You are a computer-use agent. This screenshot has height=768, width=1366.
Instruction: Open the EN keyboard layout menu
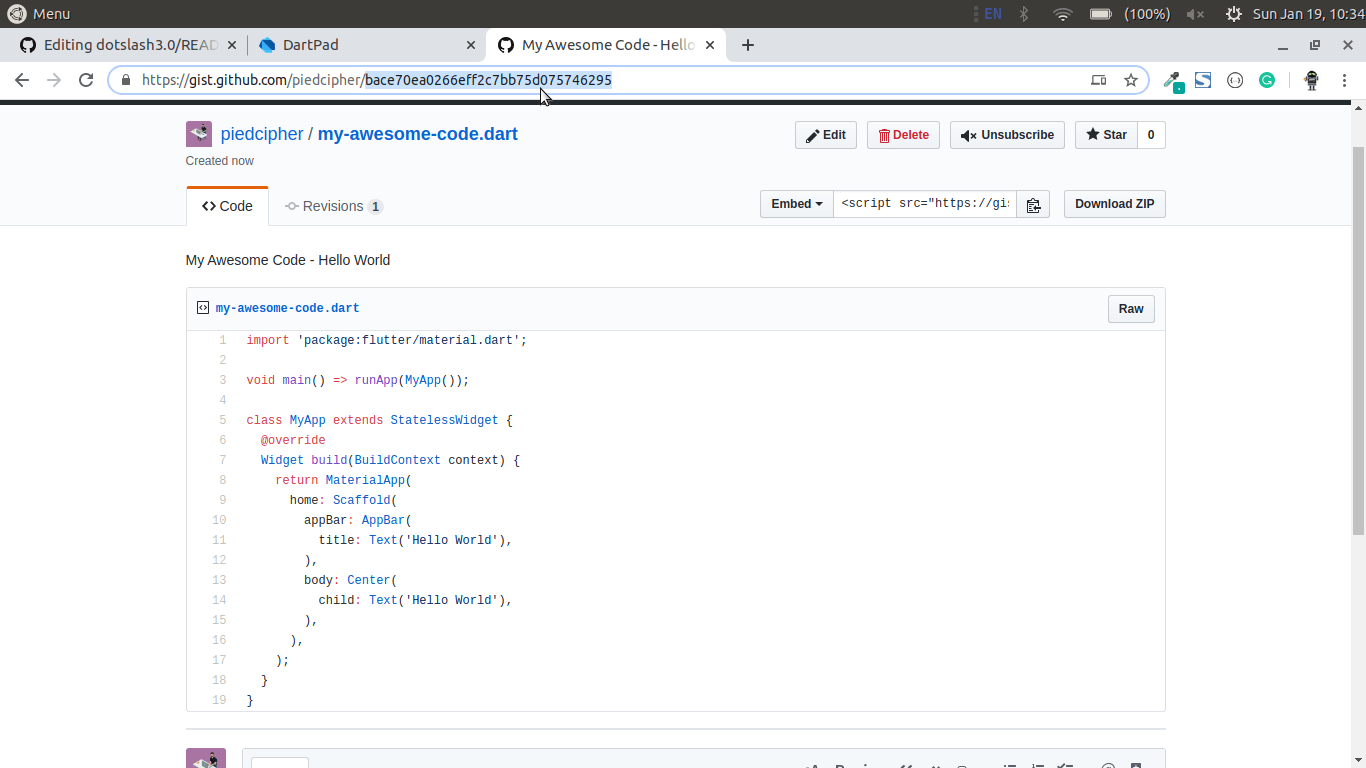click(991, 14)
